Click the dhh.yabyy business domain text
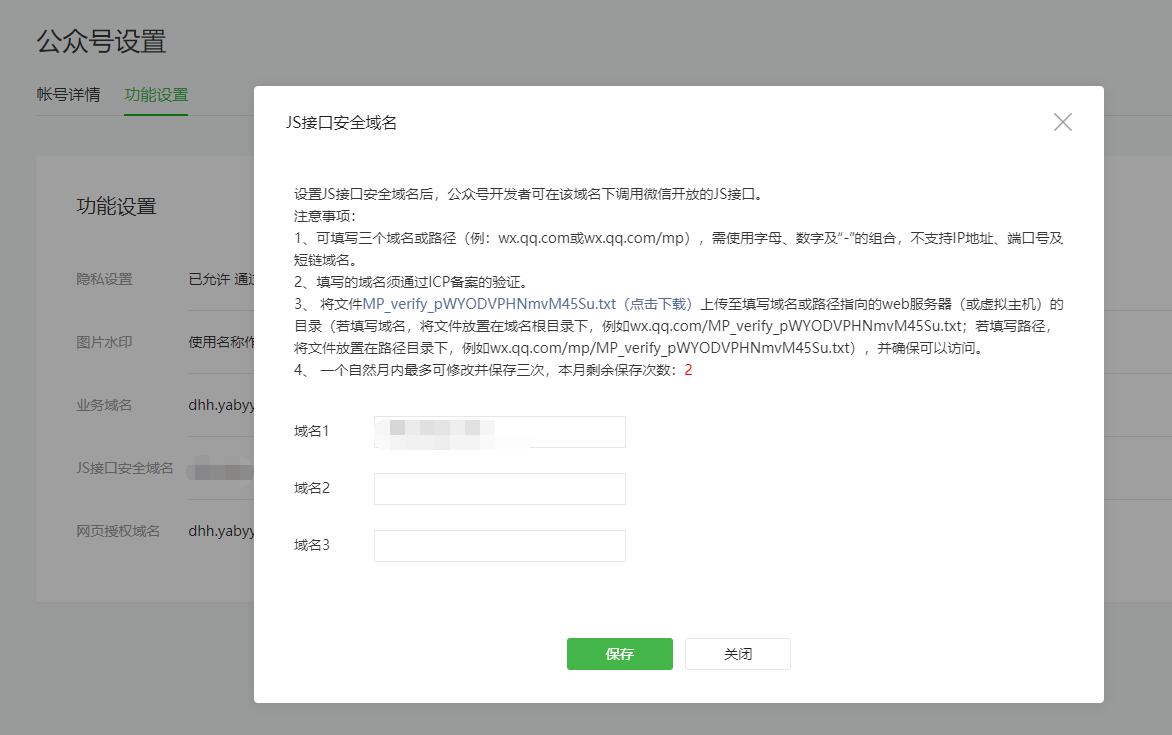The height and width of the screenshot is (735, 1172). coord(219,405)
